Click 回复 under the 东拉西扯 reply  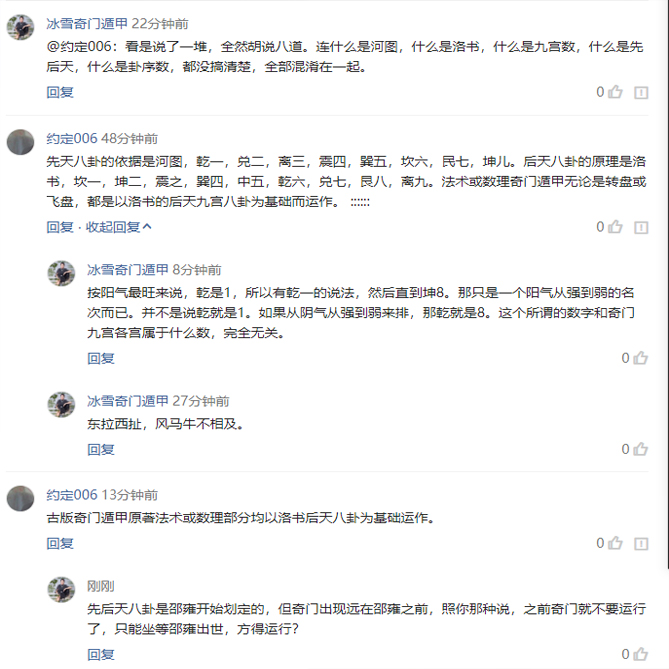100,449
